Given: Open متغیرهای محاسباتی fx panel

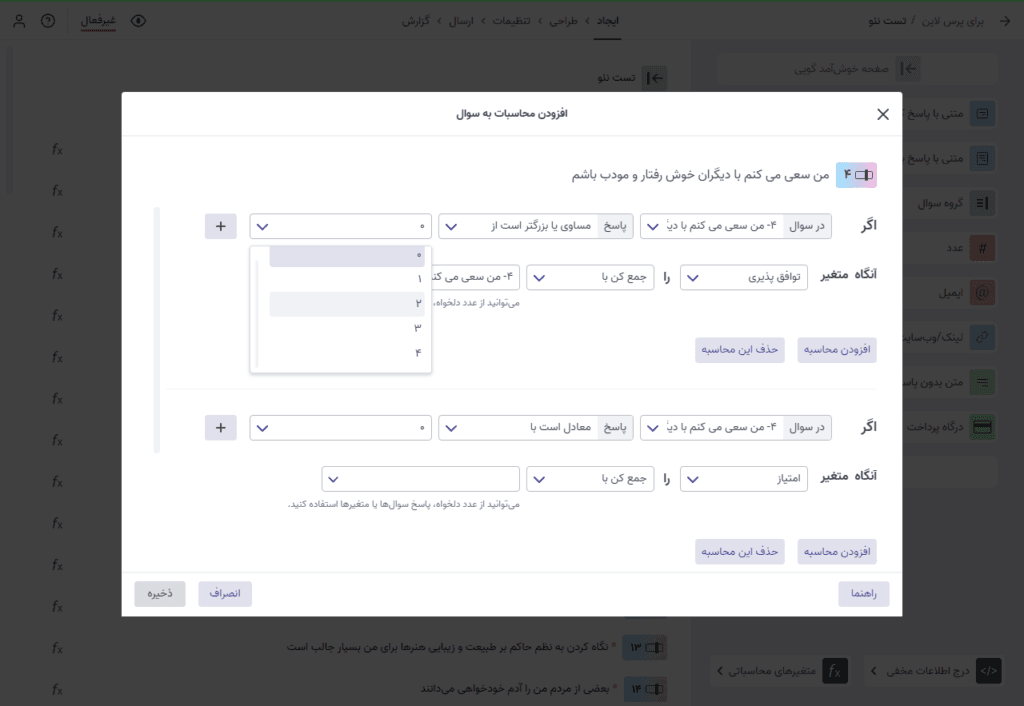Looking at the screenshot, I should tap(835, 671).
